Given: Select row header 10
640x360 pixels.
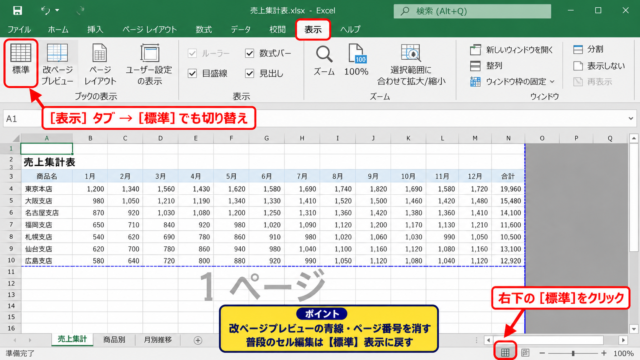Looking at the screenshot, I should click(x=11, y=260).
